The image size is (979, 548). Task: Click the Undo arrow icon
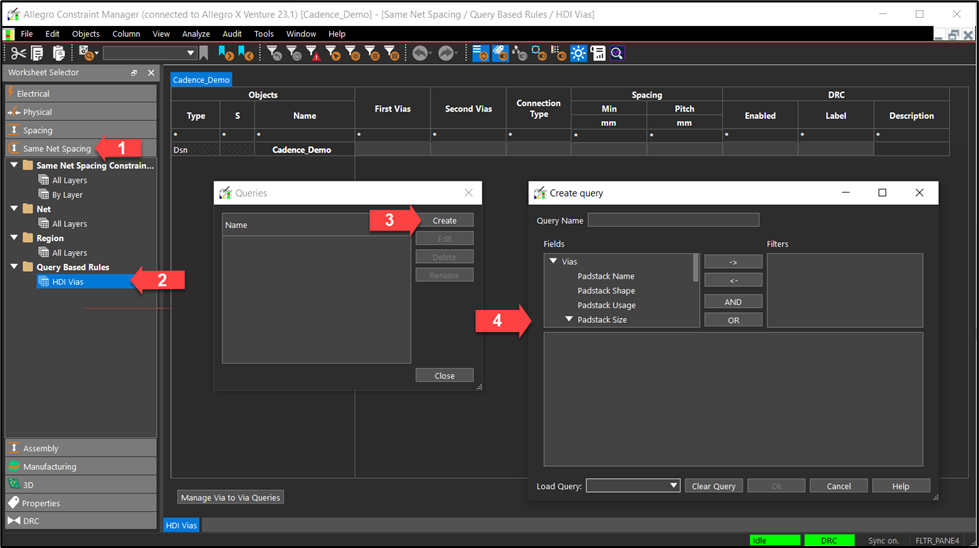click(420, 54)
